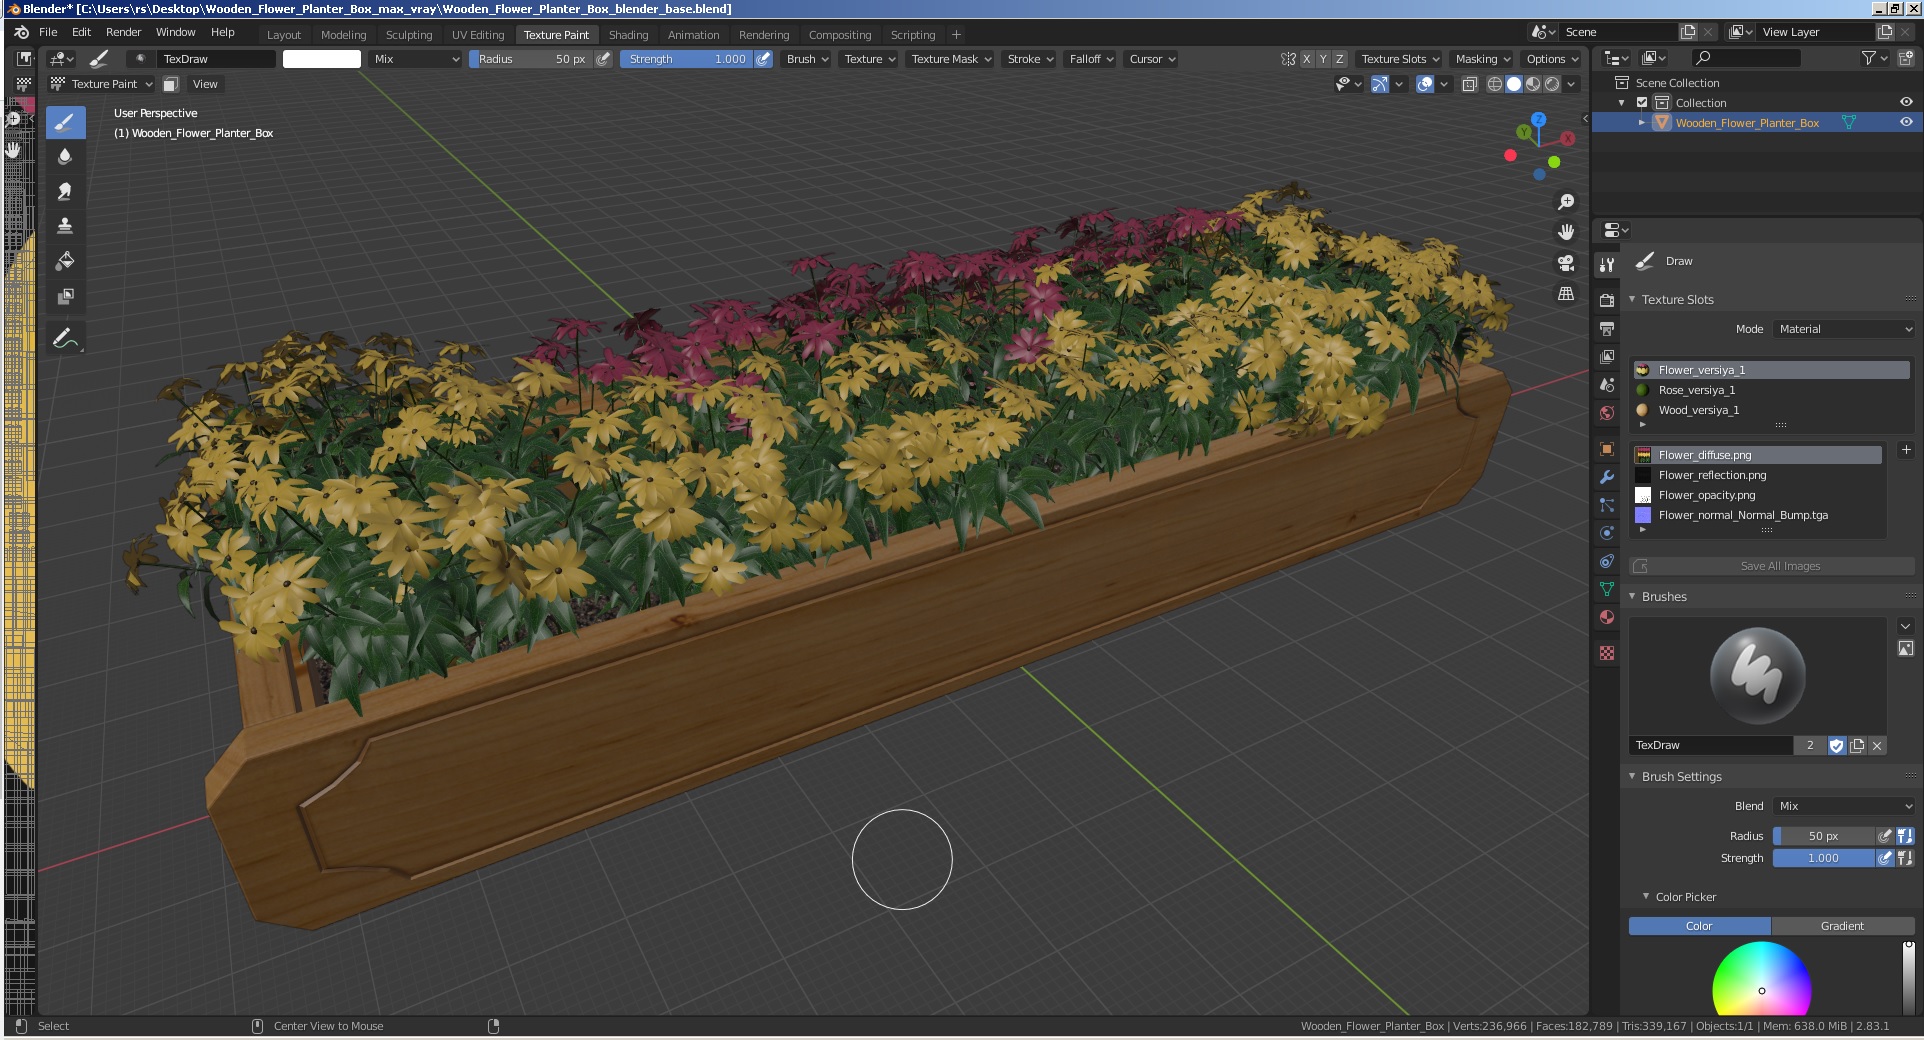Open the Render menu
Image resolution: width=1924 pixels, height=1040 pixels.
pyautogui.click(x=124, y=32)
